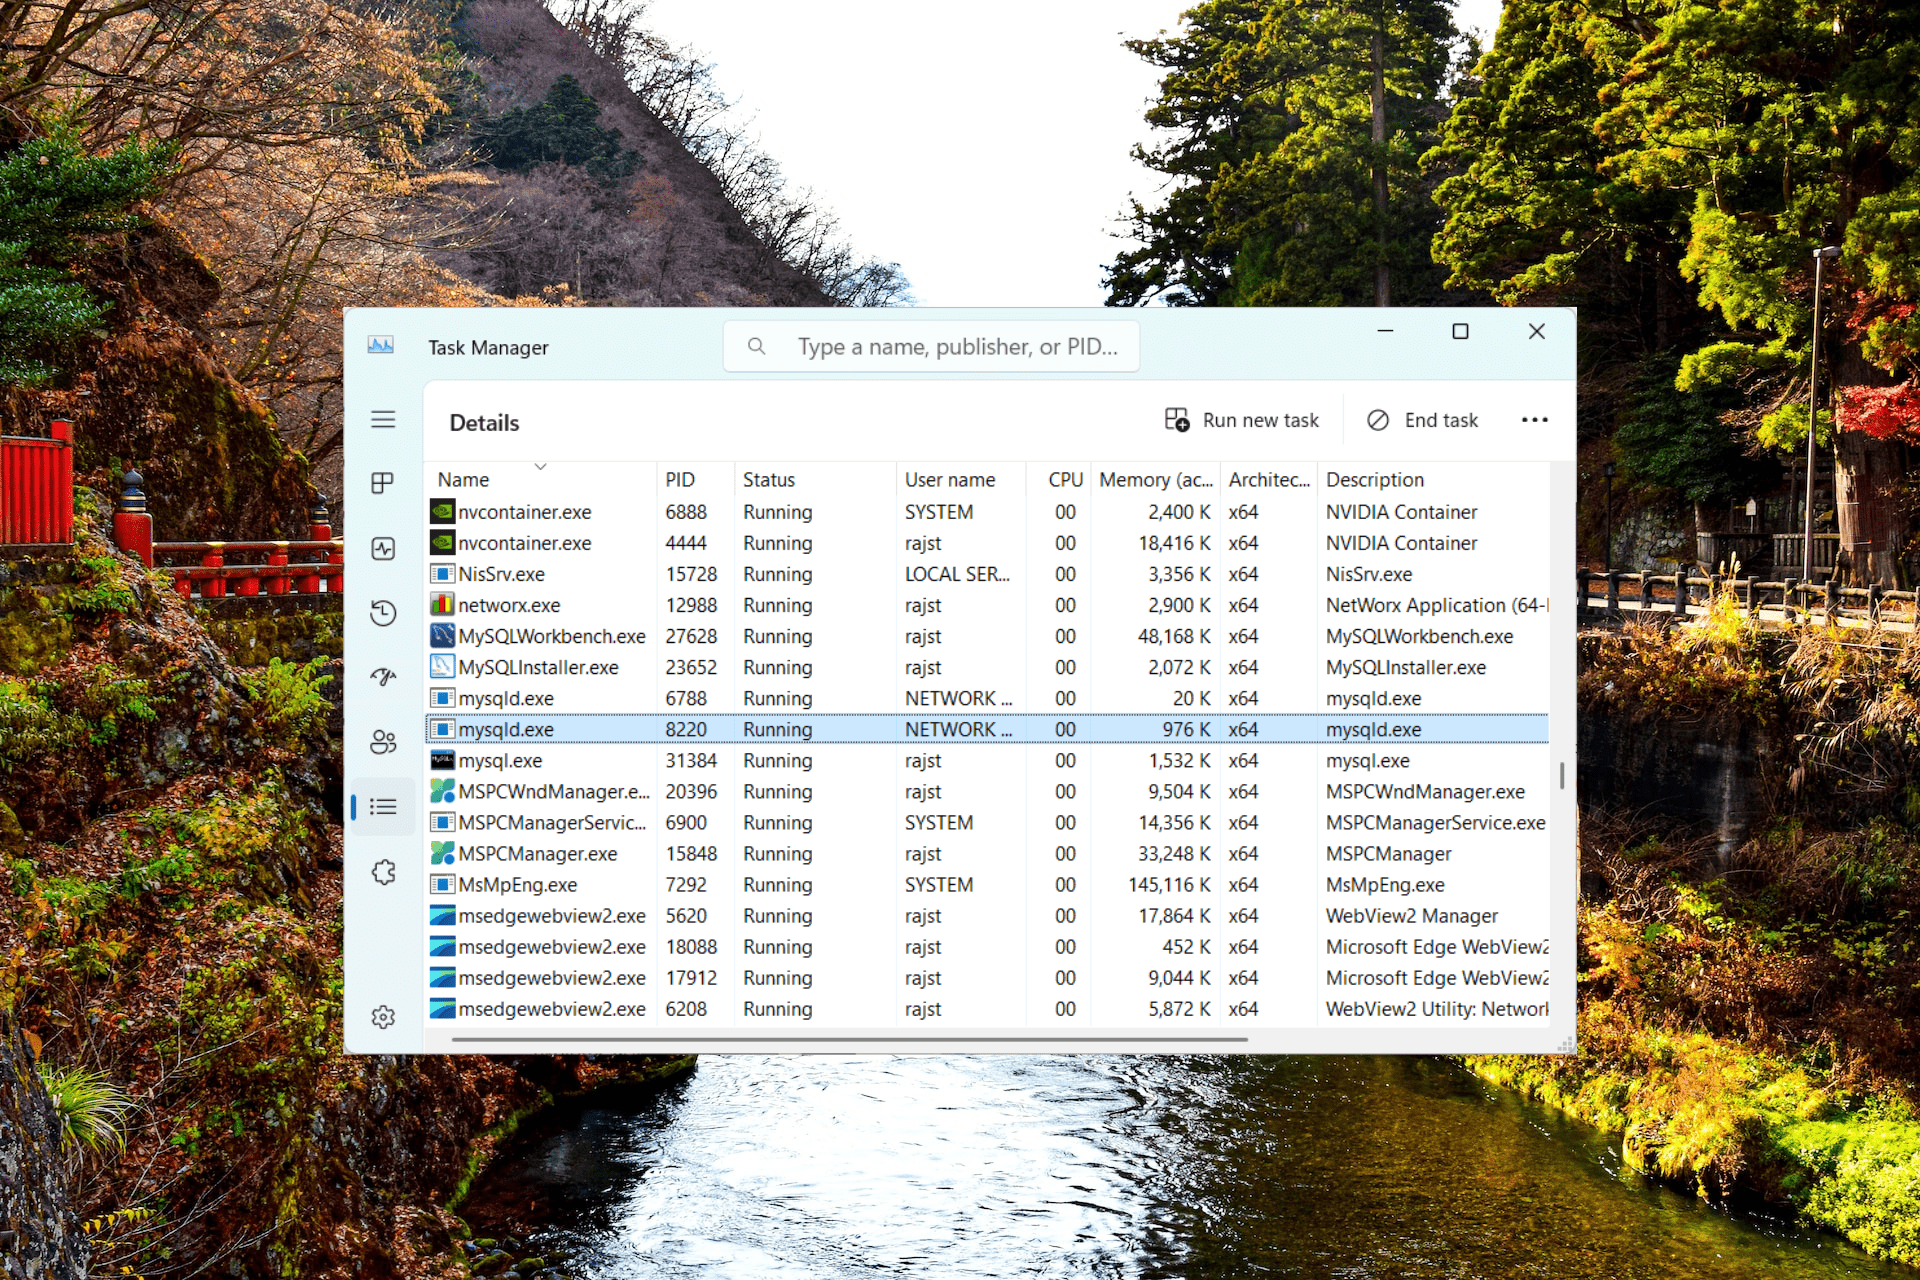Sort processes by PID column
1920x1280 pixels.
(680, 480)
